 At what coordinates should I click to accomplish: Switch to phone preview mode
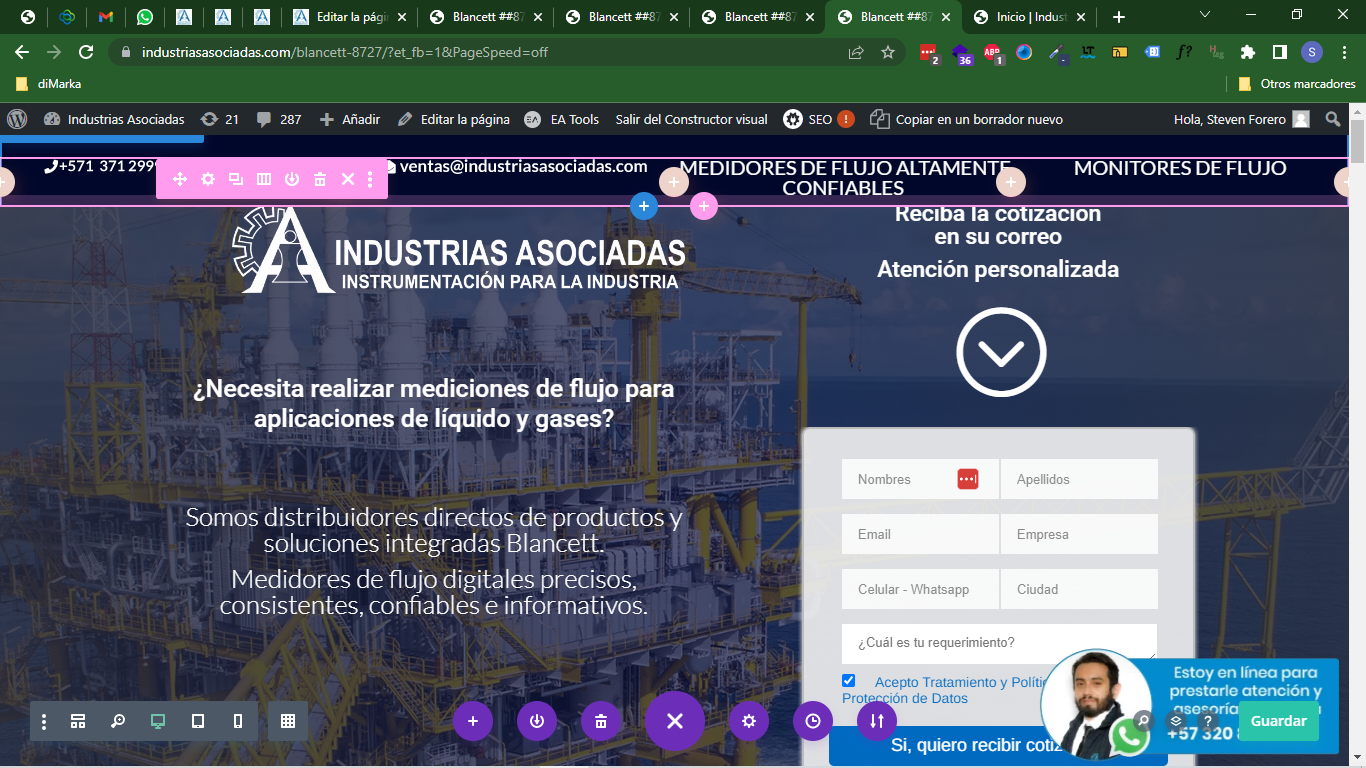tap(238, 721)
